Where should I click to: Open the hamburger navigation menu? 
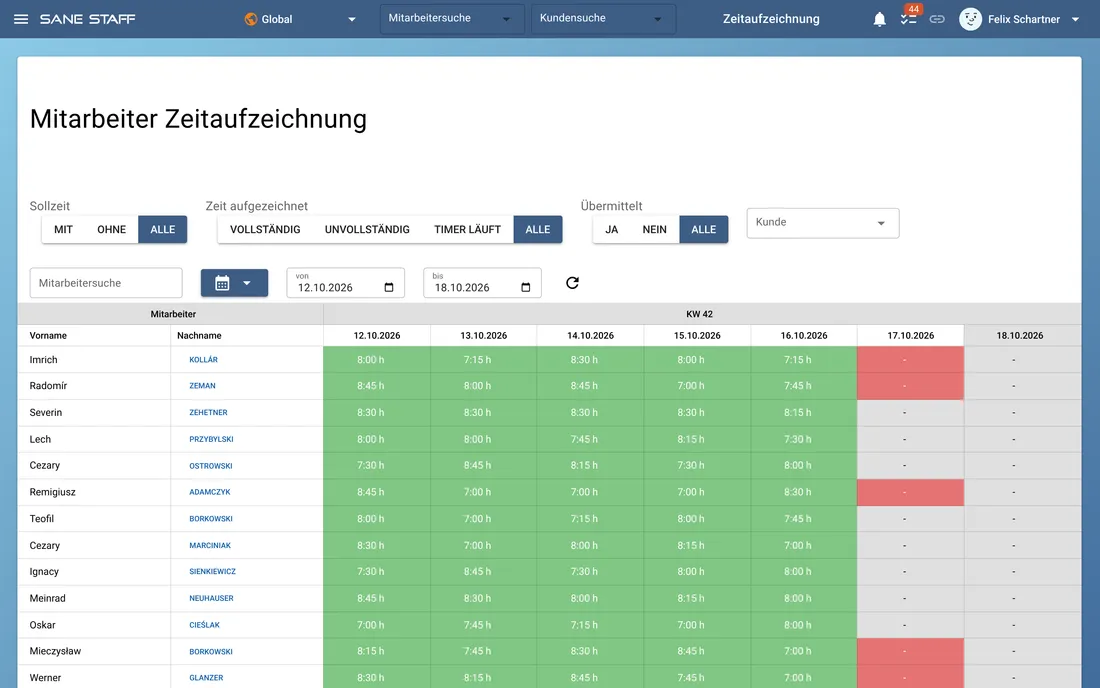(21, 19)
